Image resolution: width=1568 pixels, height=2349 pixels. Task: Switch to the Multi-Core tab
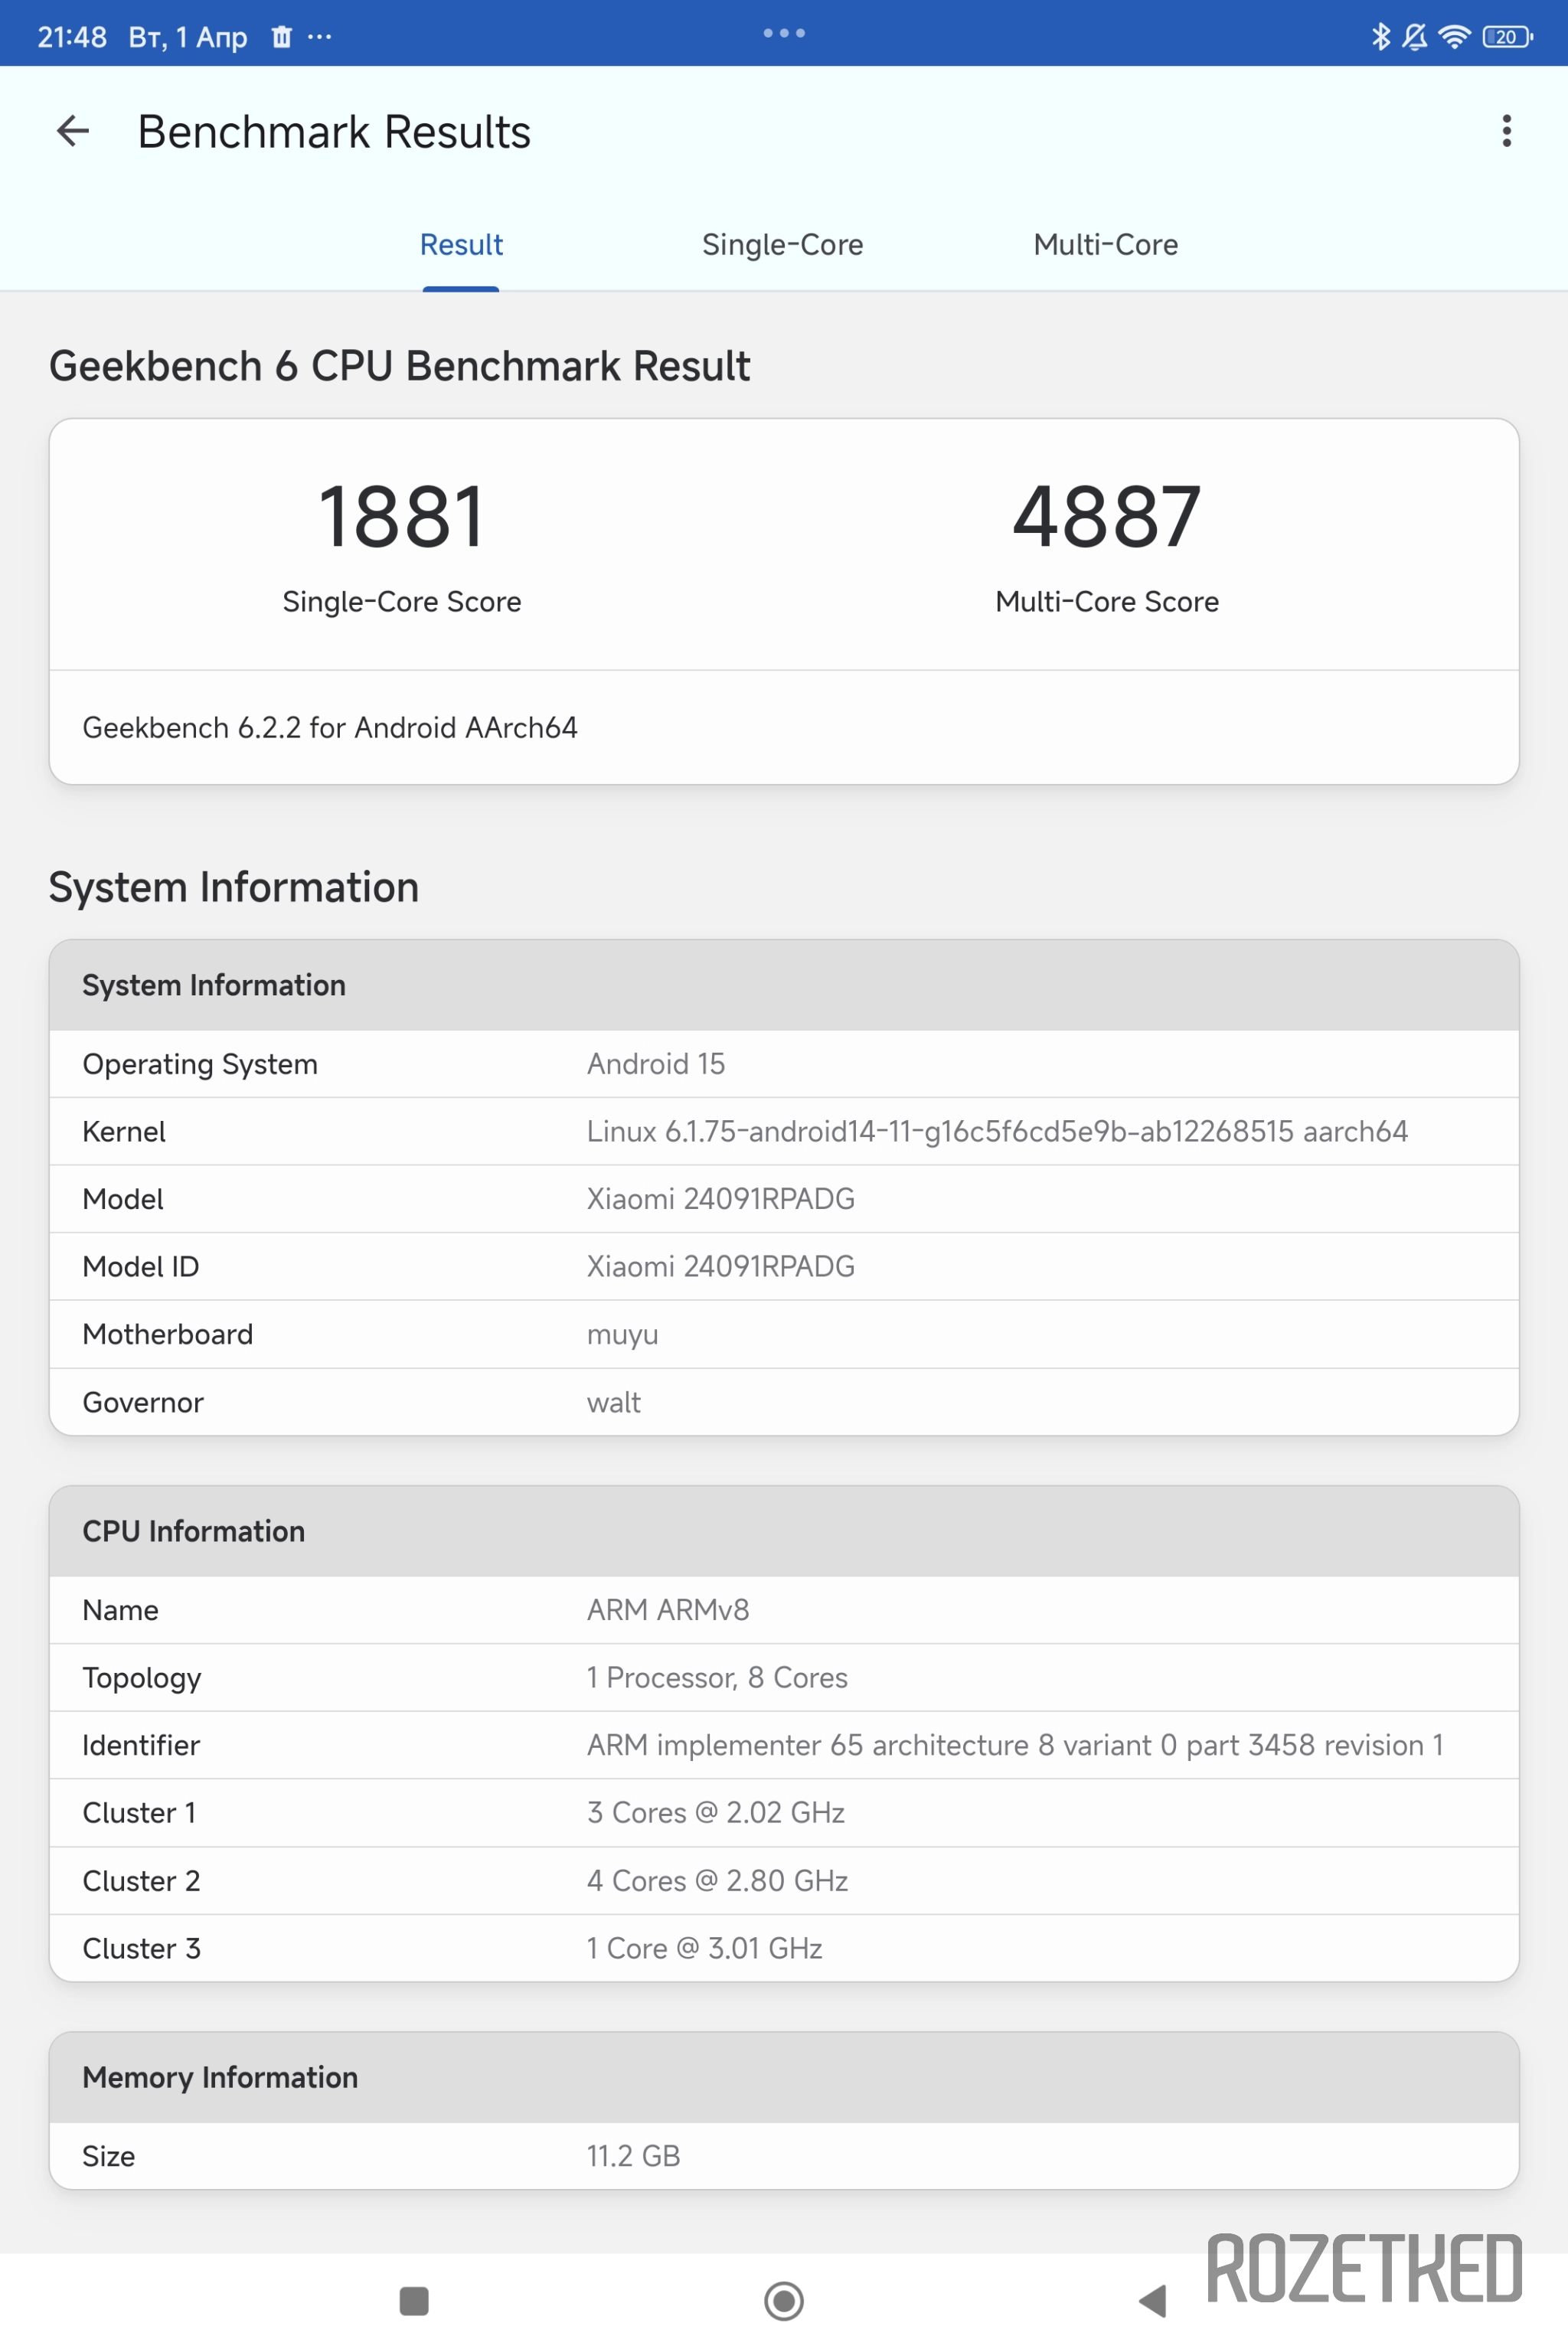(1106, 245)
